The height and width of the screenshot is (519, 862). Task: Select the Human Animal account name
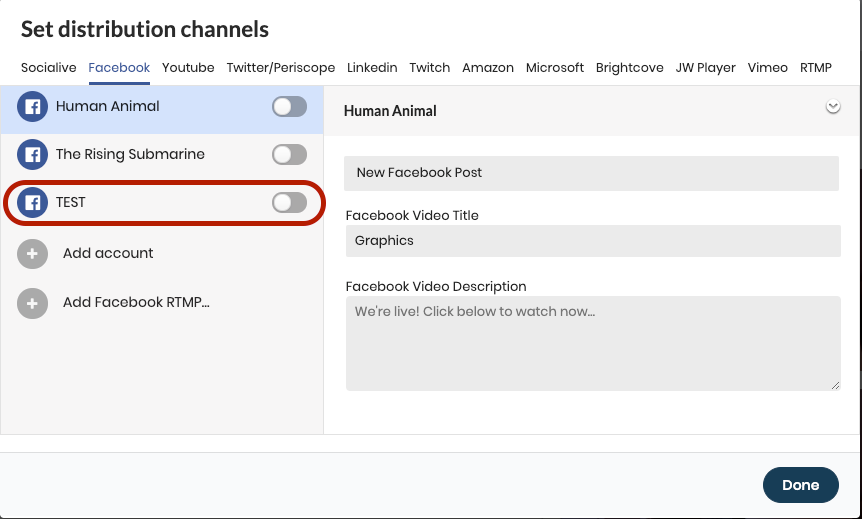click(x=108, y=106)
